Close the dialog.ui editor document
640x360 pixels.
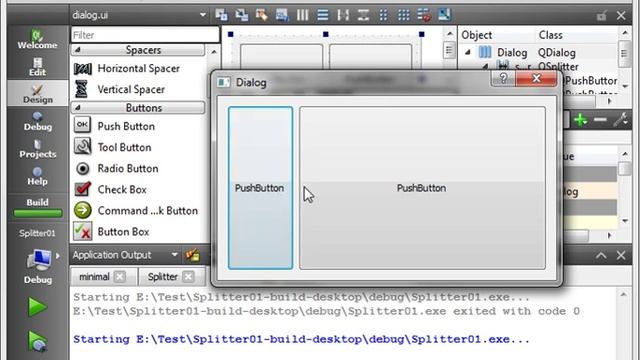(x=621, y=16)
